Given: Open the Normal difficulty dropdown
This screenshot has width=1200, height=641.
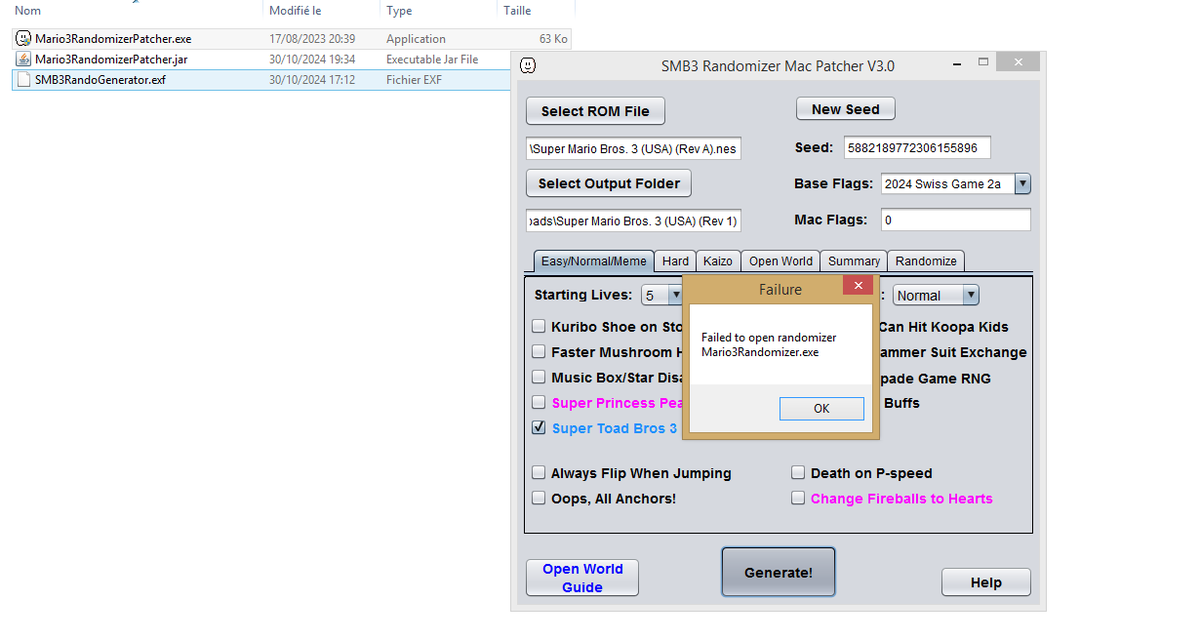Looking at the screenshot, I should (970, 295).
